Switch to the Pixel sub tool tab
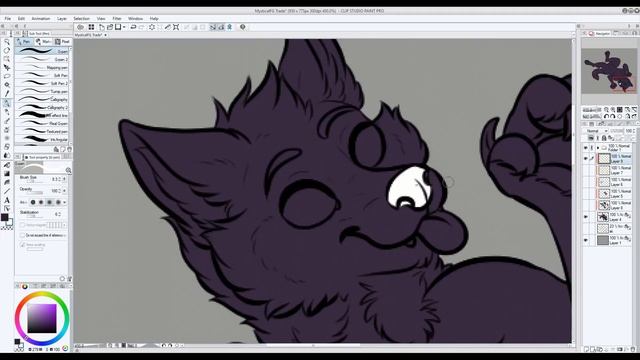This screenshot has width=640, height=360. (62, 42)
